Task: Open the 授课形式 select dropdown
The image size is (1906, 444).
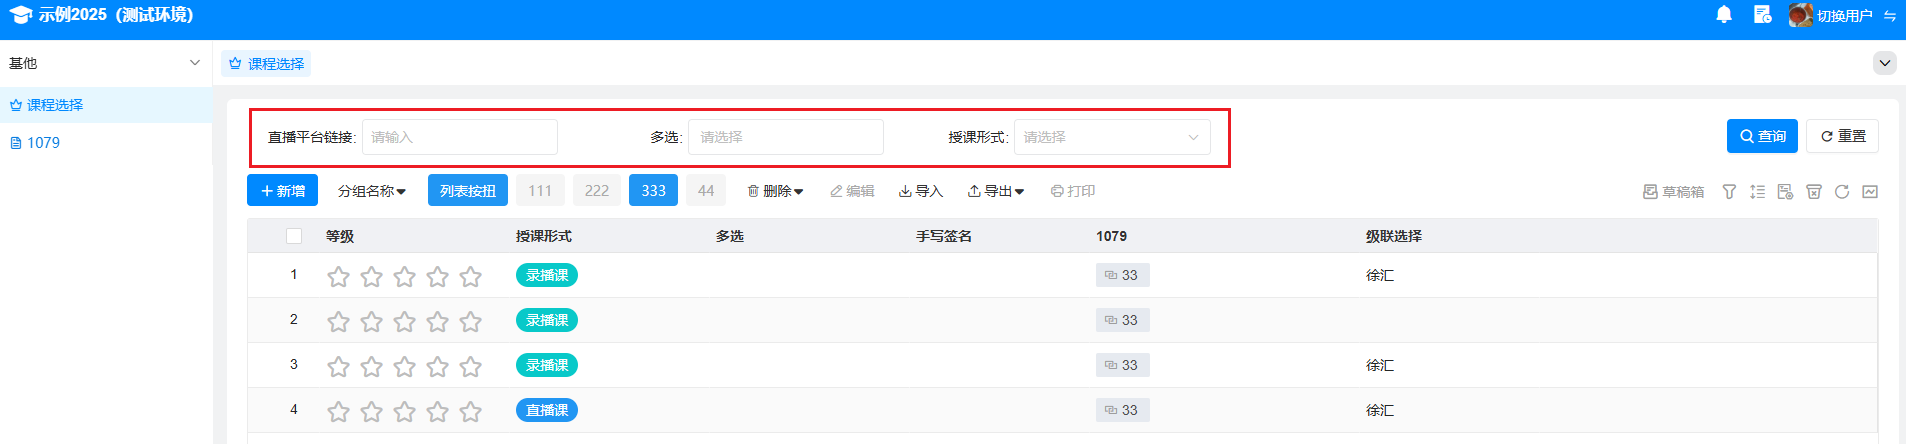Action: tap(1111, 137)
